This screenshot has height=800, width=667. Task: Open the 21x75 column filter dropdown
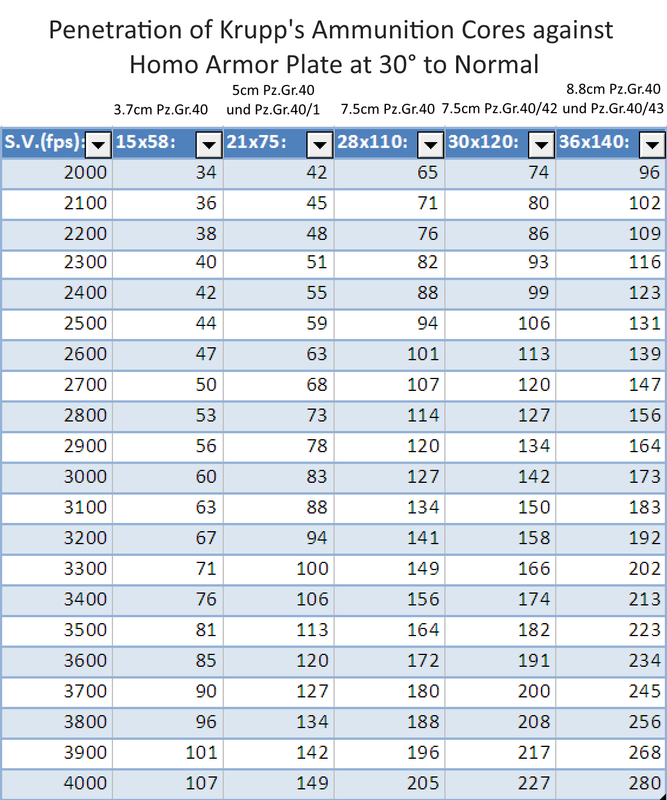click(320, 145)
